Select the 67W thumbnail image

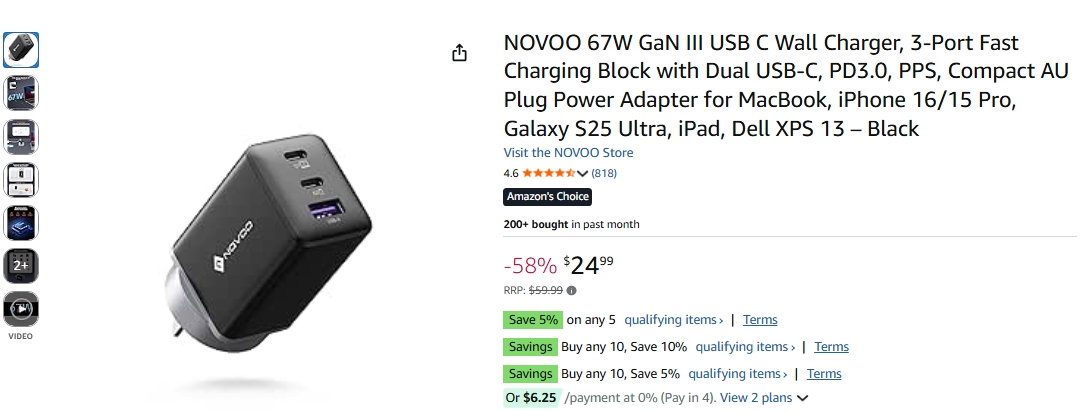click(x=21, y=92)
